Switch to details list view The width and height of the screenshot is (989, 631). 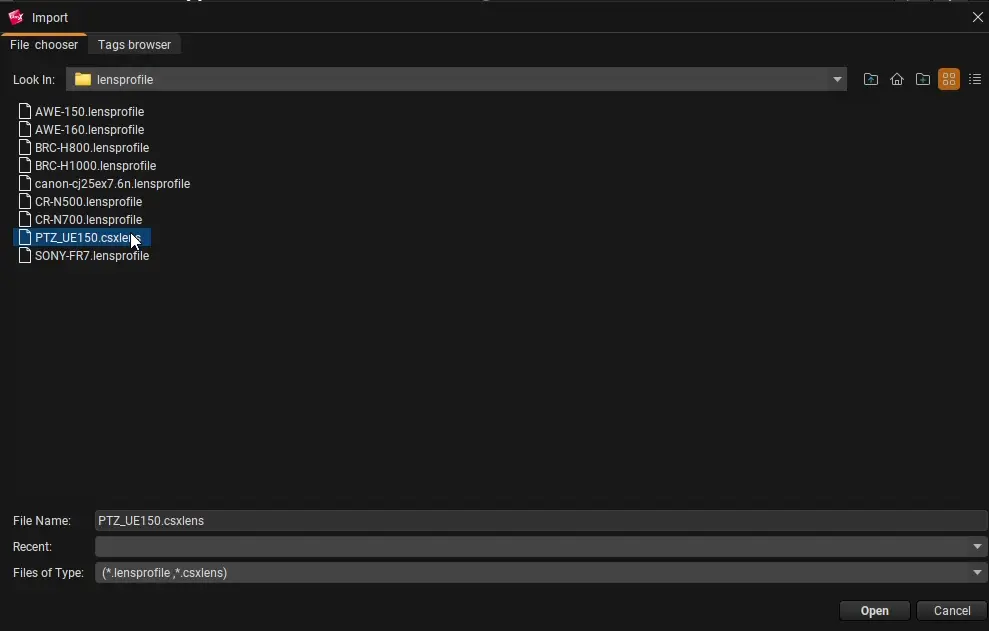pyautogui.click(x=975, y=80)
